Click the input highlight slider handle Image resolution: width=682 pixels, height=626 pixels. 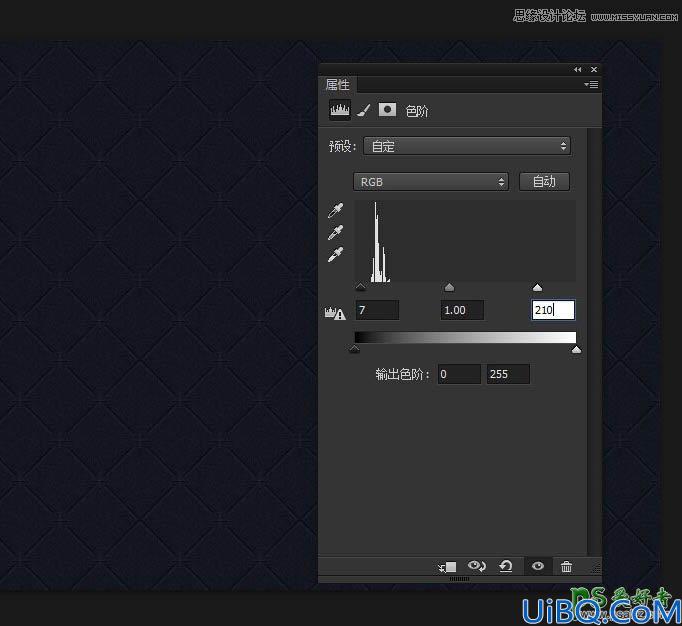[x=538, y=287]
